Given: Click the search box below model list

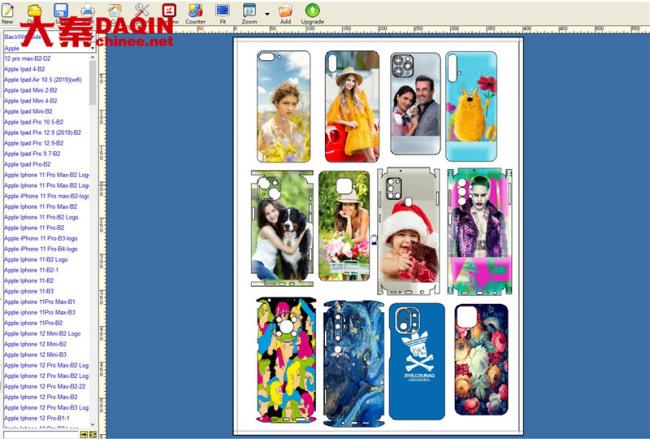Looking at the screenshot, I should click(38, 435).
